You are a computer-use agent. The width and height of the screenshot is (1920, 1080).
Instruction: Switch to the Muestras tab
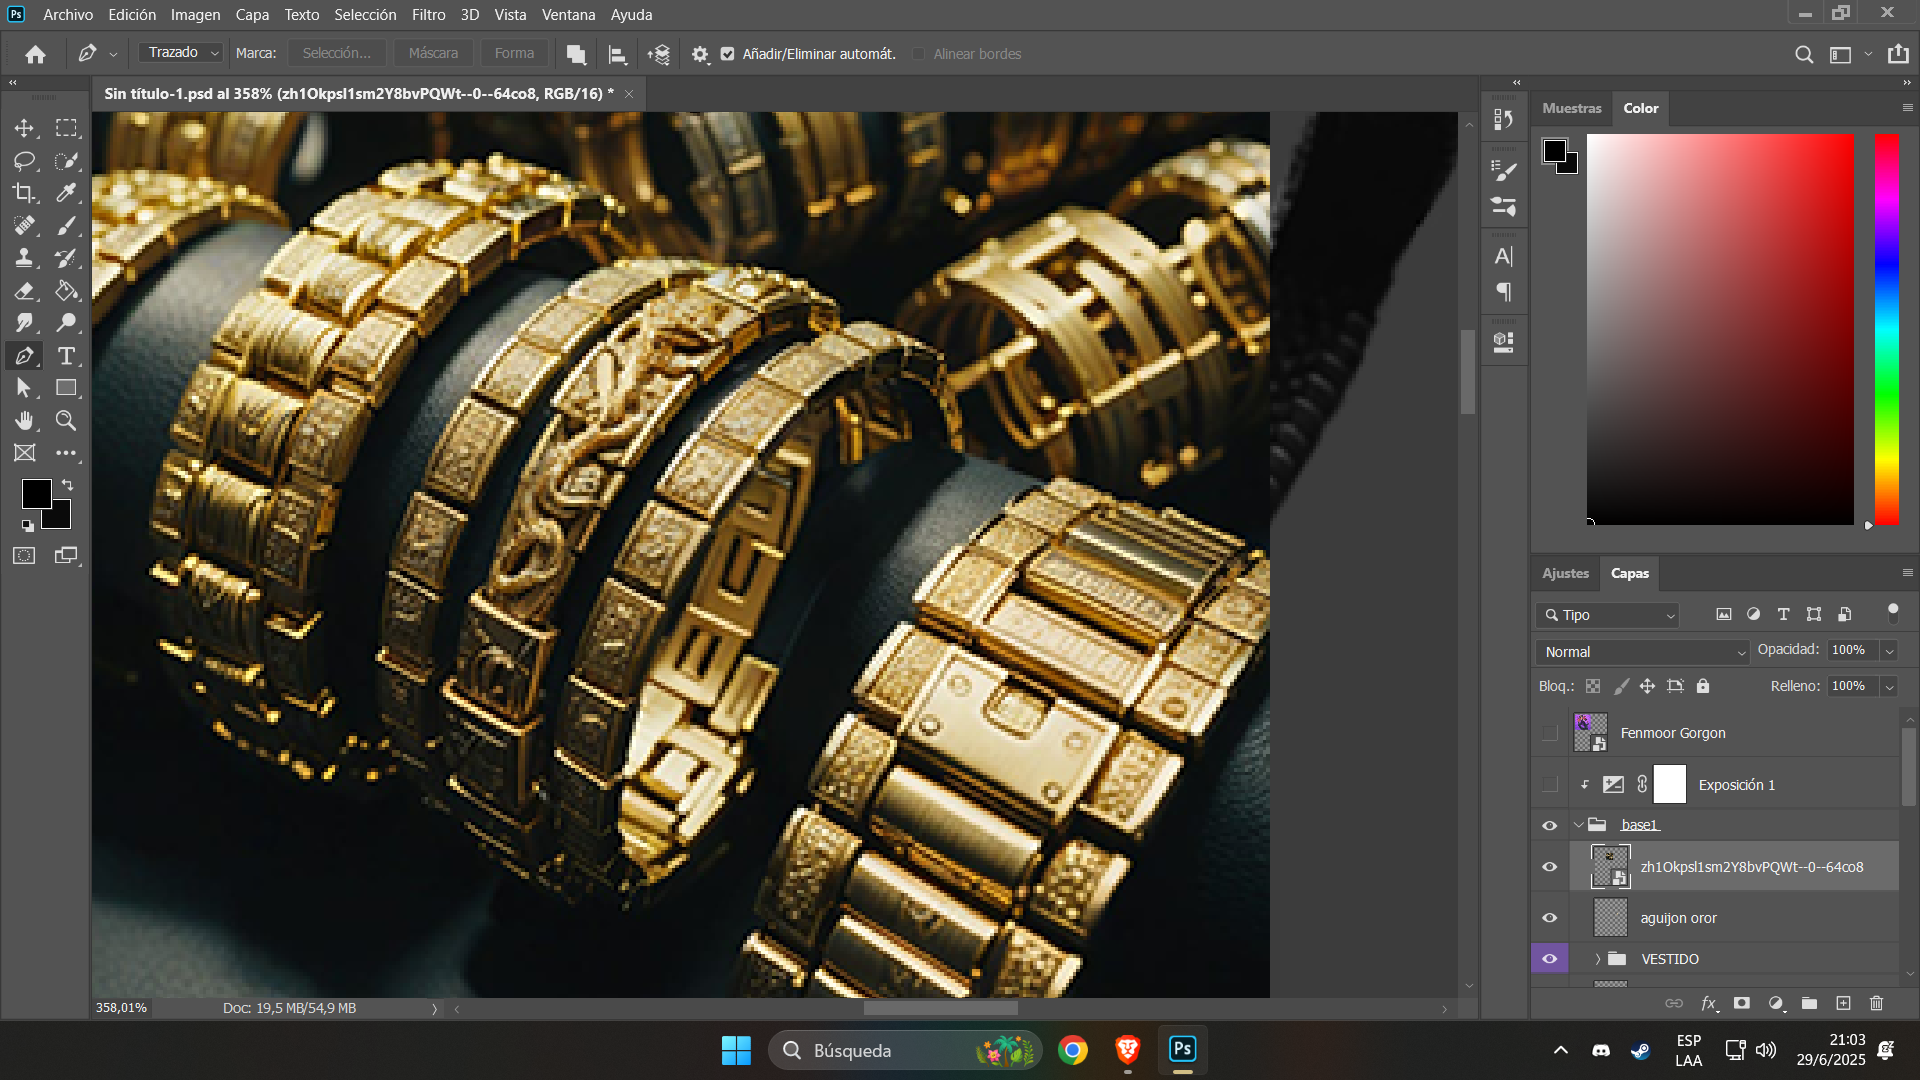coord(1571,108)
